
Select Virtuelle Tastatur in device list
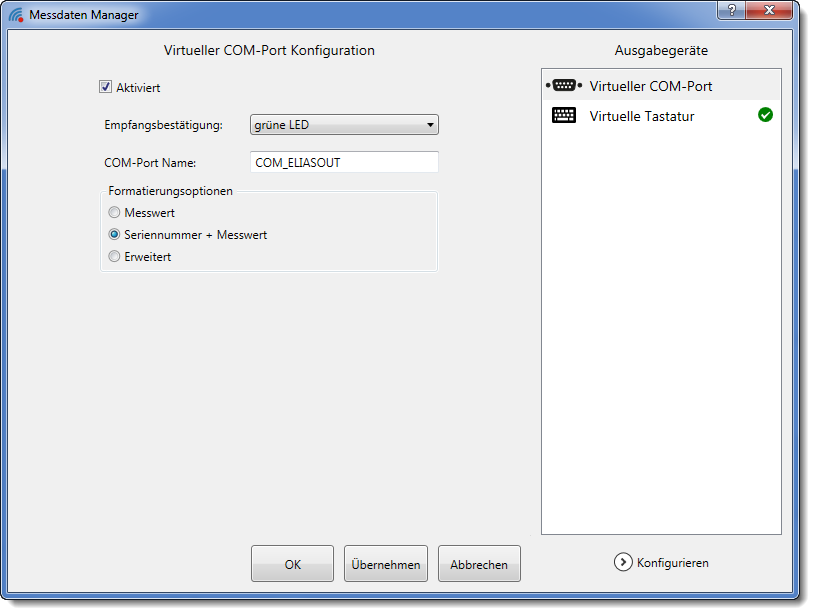point(661,115)
